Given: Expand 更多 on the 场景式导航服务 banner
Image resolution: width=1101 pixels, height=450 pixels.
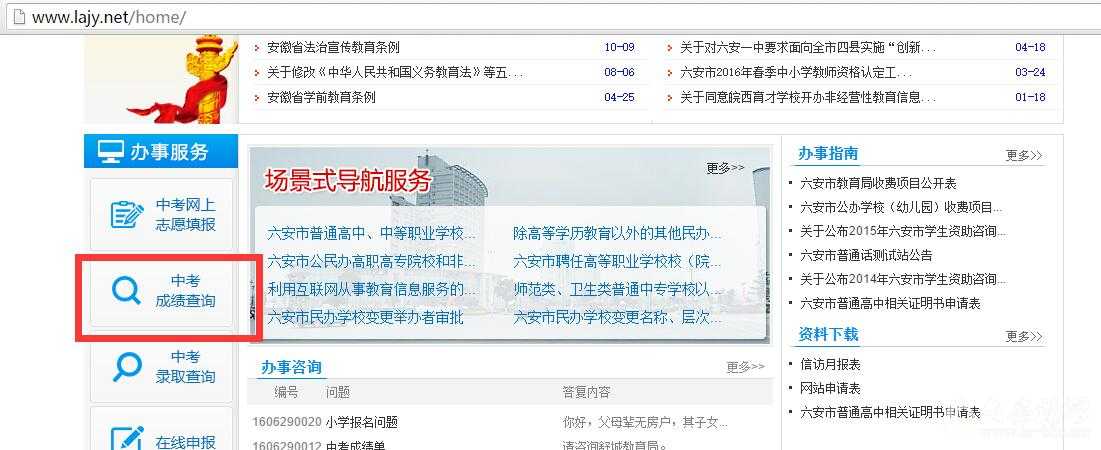Looking at the screenshot, I should click(x=725, y=168).
